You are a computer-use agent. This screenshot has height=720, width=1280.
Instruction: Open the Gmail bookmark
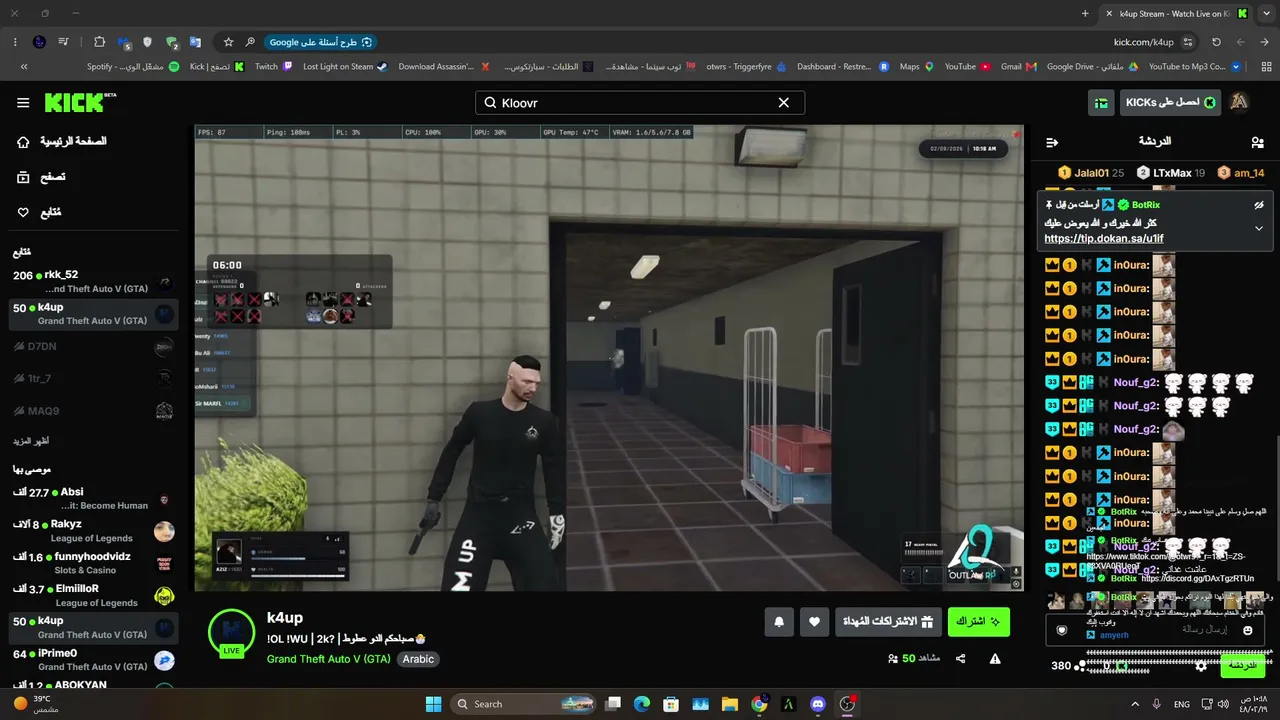(1018, 67)
